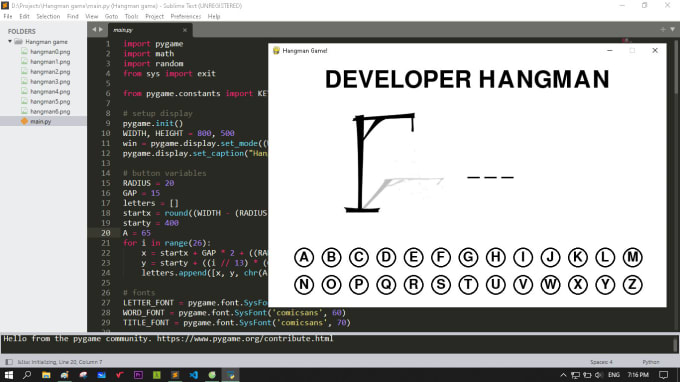Open network icon in tray
This screenshot has width=680, height=382.
coord(575,375)
